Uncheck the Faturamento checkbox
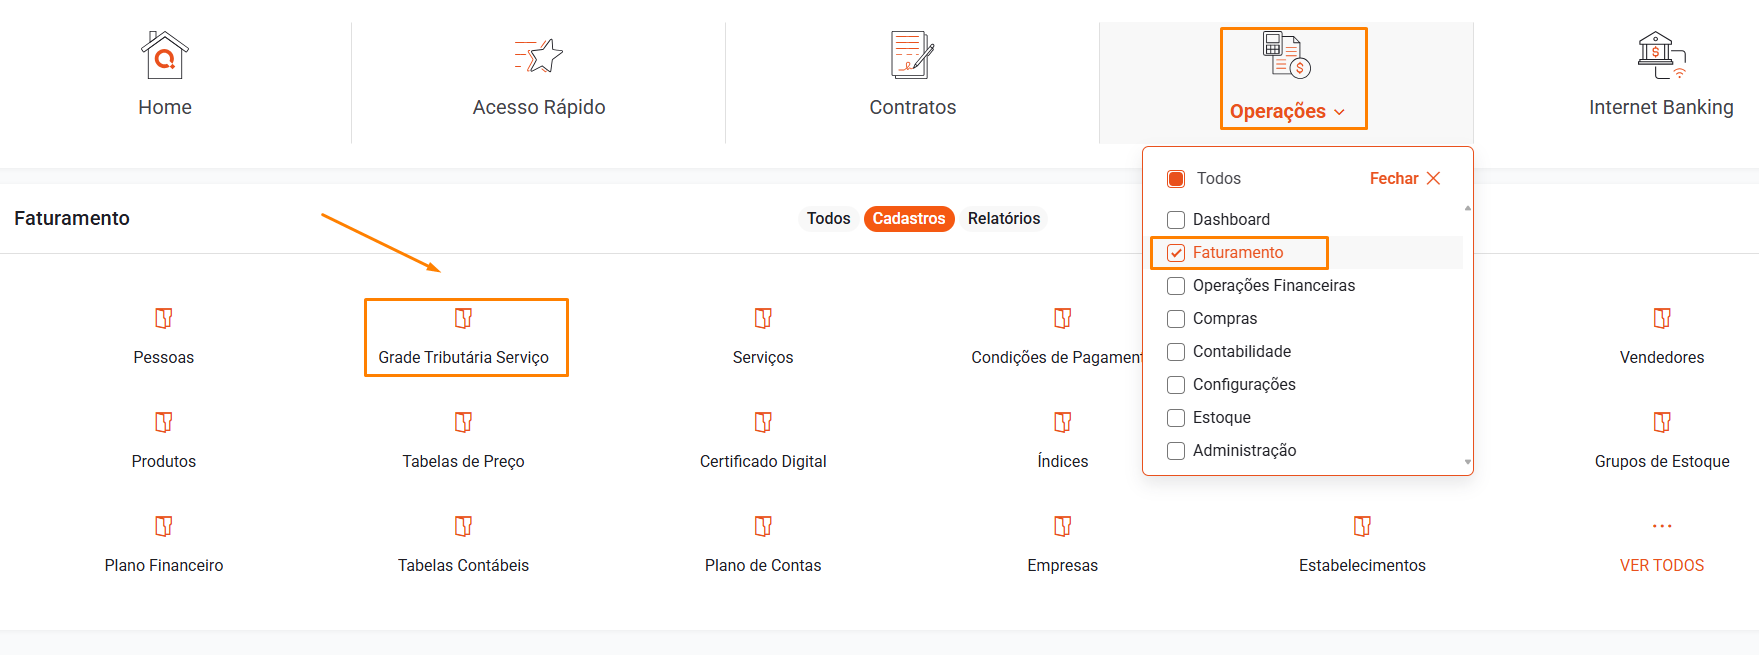The image size is (1759, 655). click(x=1177, y=253)
